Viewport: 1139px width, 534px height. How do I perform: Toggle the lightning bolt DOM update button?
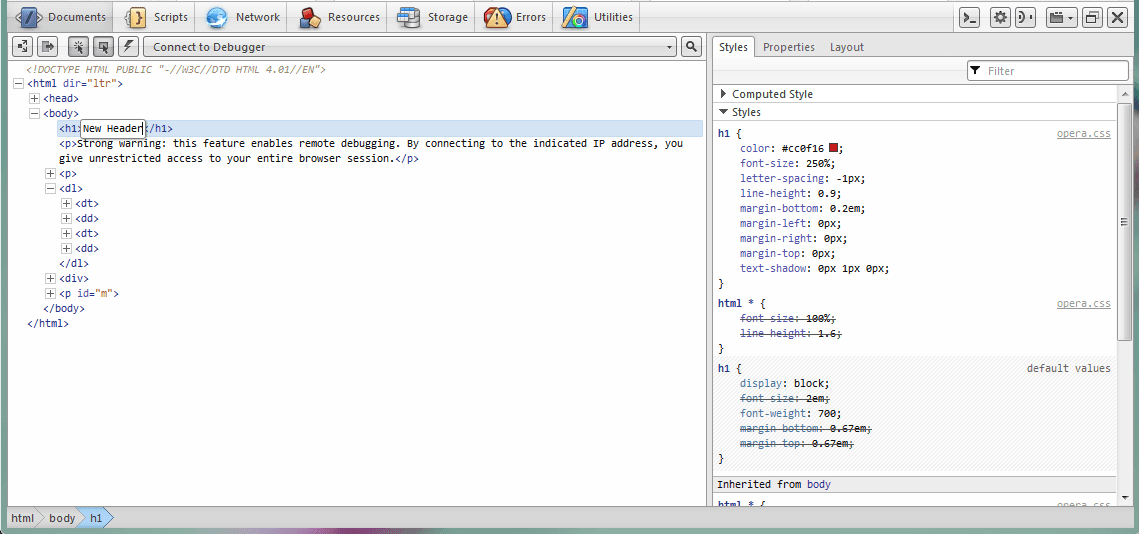coord(128,47)
